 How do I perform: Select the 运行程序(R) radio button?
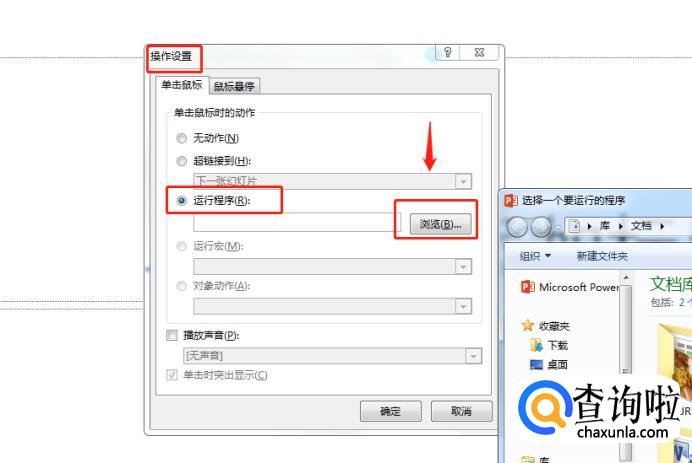click(x=181, y=200)
